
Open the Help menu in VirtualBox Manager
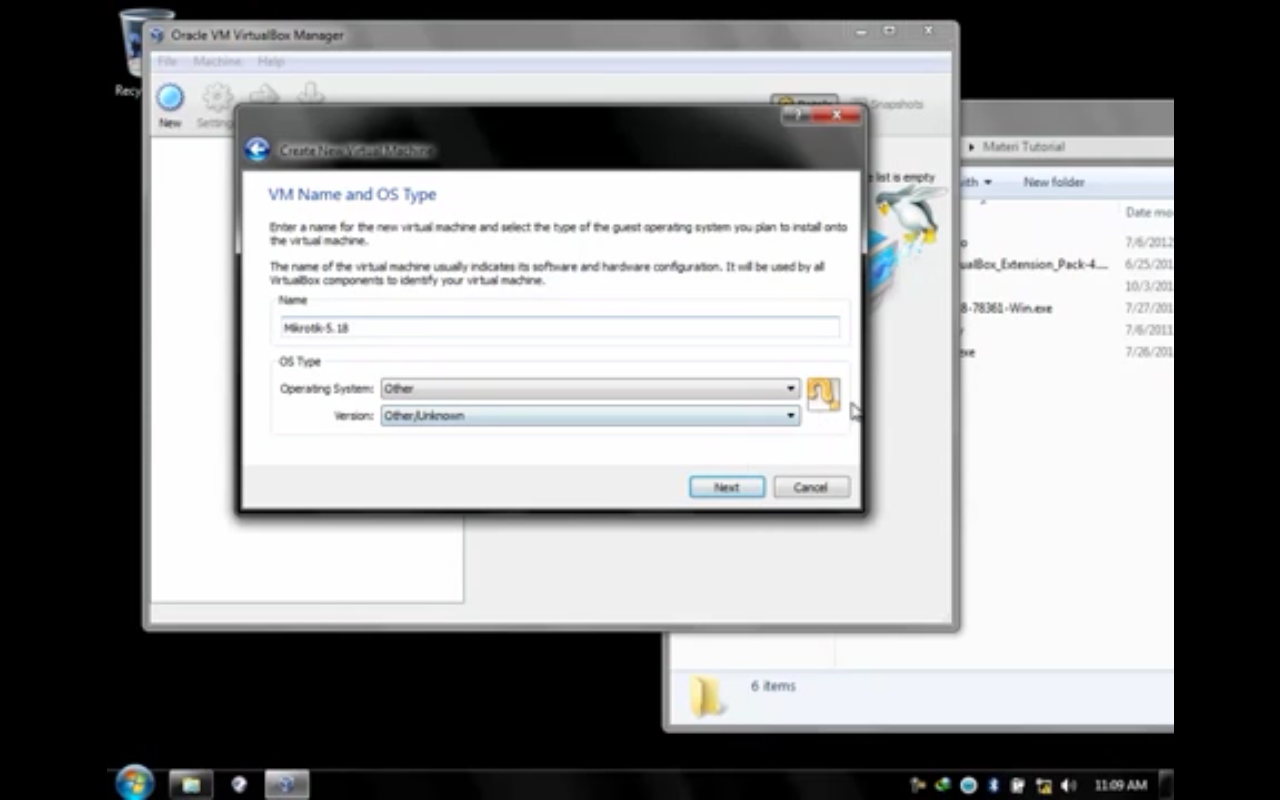pos(271,61)
